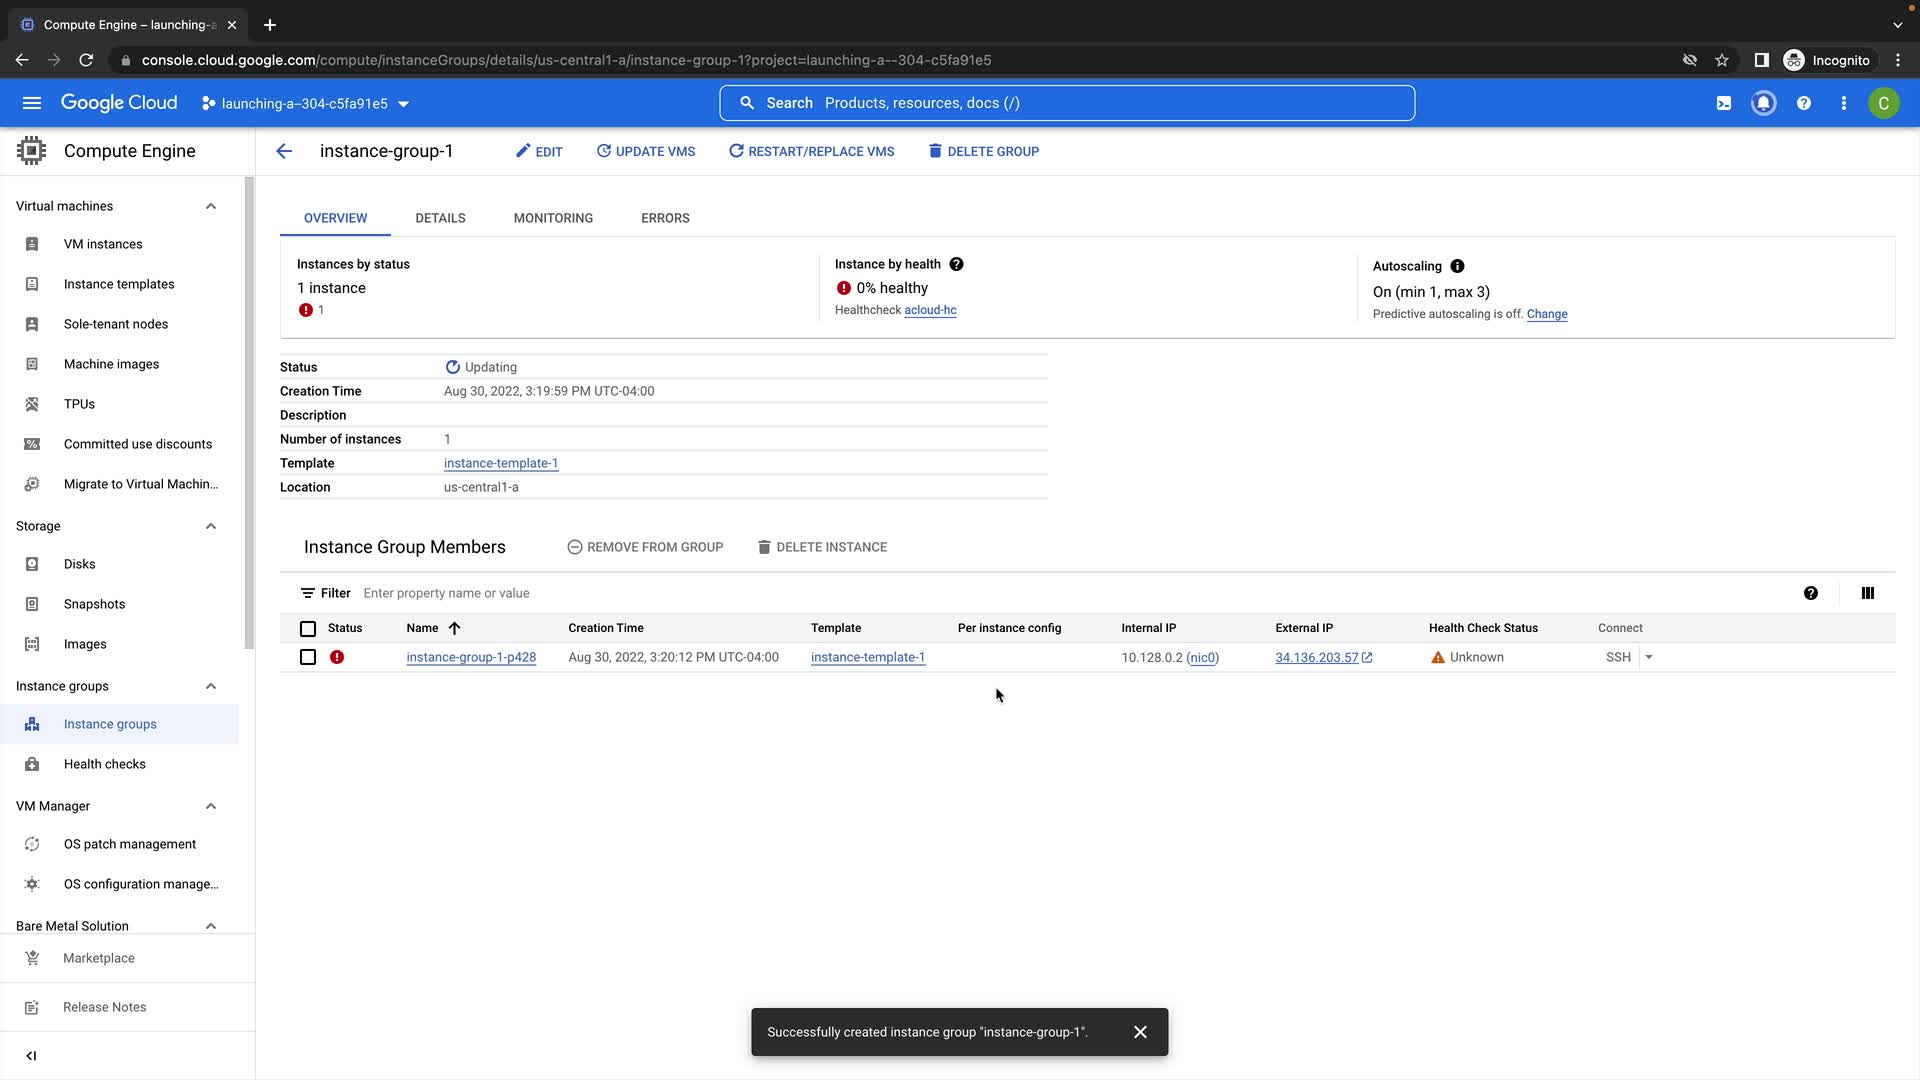The width and height of the screenshot is (1920, 1080).
Task: Open the notifications bell icon
Action: pos(1763,103)
